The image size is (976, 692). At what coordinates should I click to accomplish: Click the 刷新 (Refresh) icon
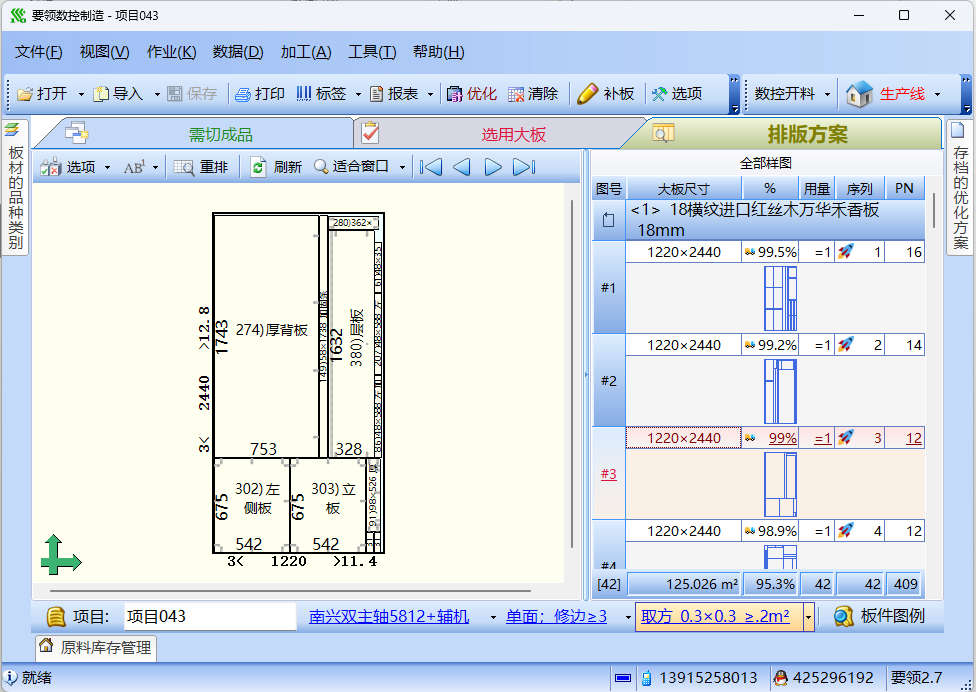[259, 167]
